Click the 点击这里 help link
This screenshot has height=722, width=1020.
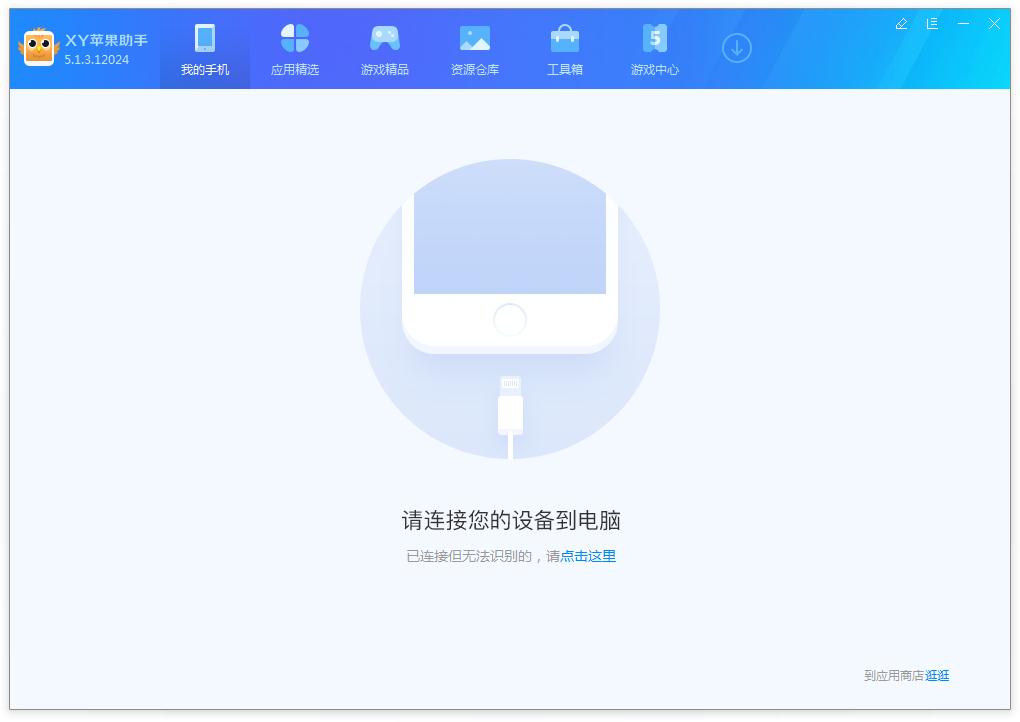coord(588,556)
